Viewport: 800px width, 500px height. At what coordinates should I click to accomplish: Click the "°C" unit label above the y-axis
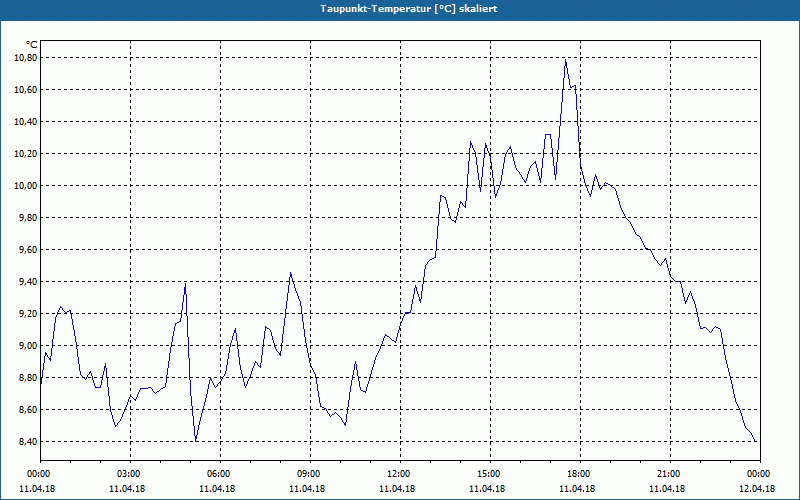point(32,45)
